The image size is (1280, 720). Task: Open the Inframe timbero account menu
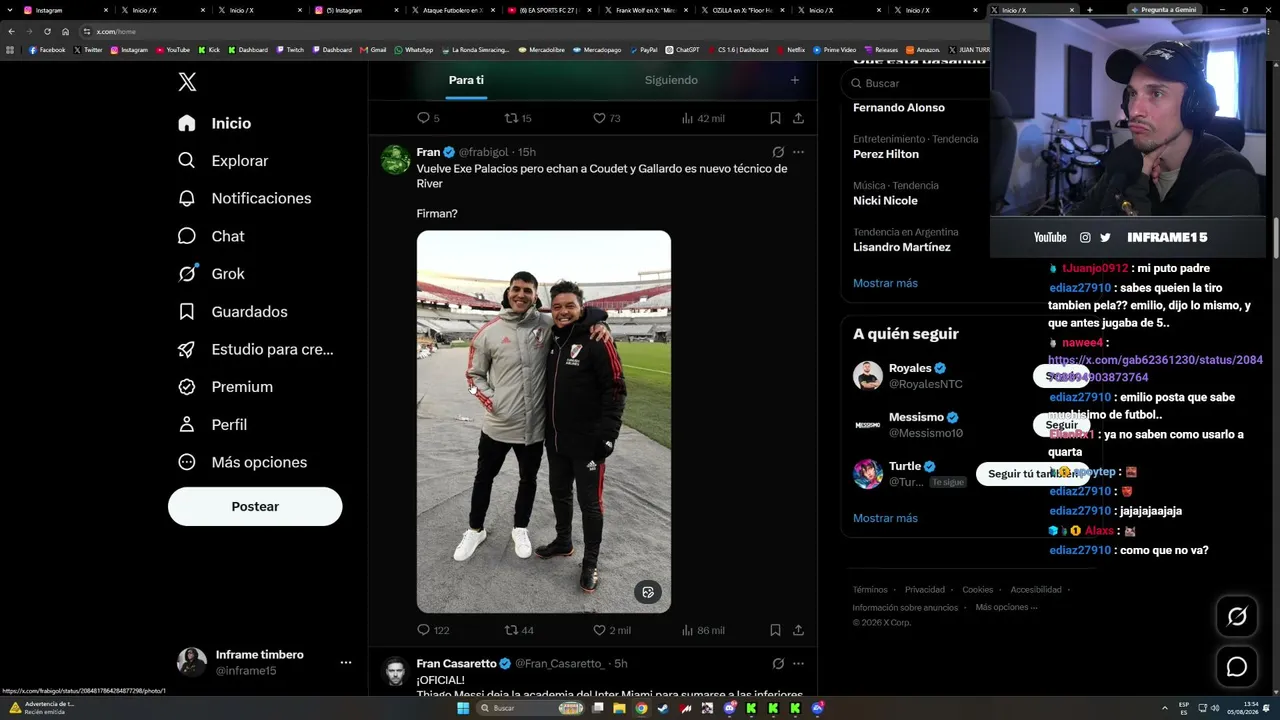pyautogui.click(x=264, y=662)
